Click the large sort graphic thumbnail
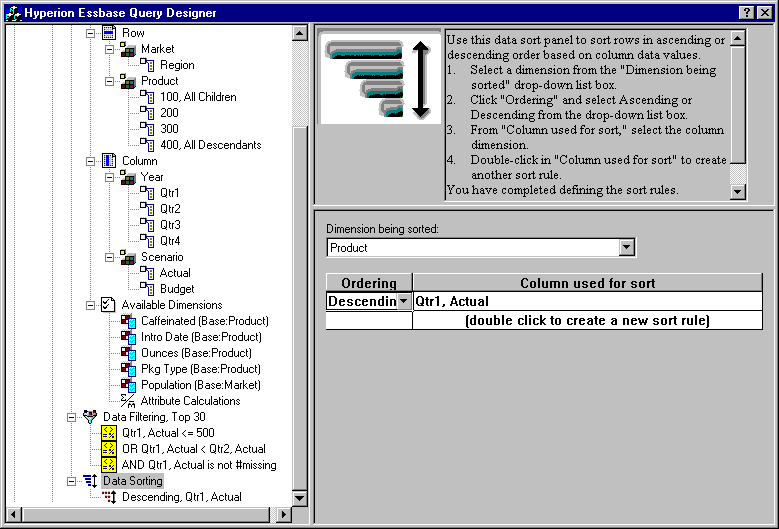The width and height of the screenshot is (779, 529). (379, 78)
